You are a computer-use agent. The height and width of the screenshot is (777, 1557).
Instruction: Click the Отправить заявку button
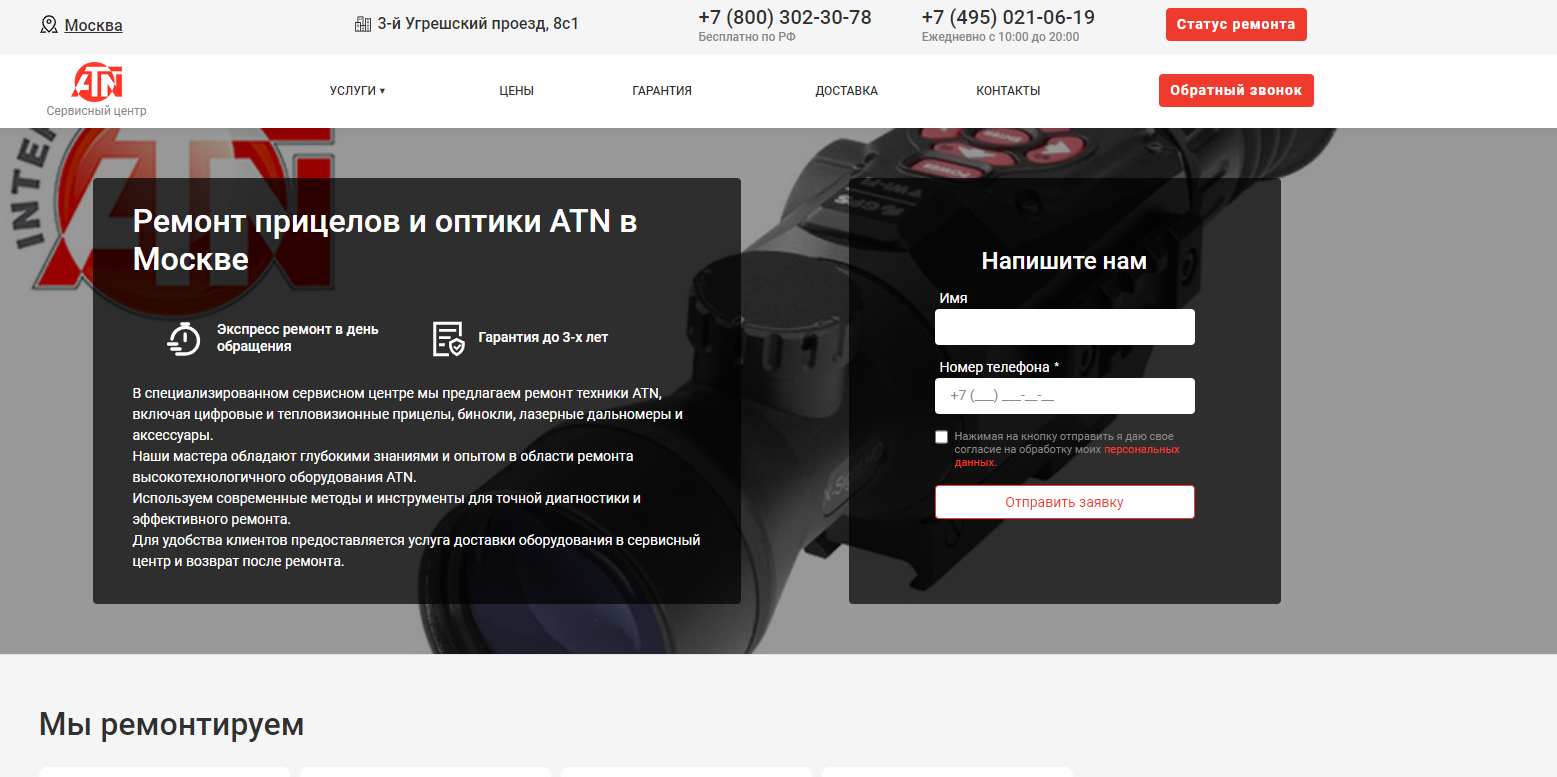coord(1065,502)
